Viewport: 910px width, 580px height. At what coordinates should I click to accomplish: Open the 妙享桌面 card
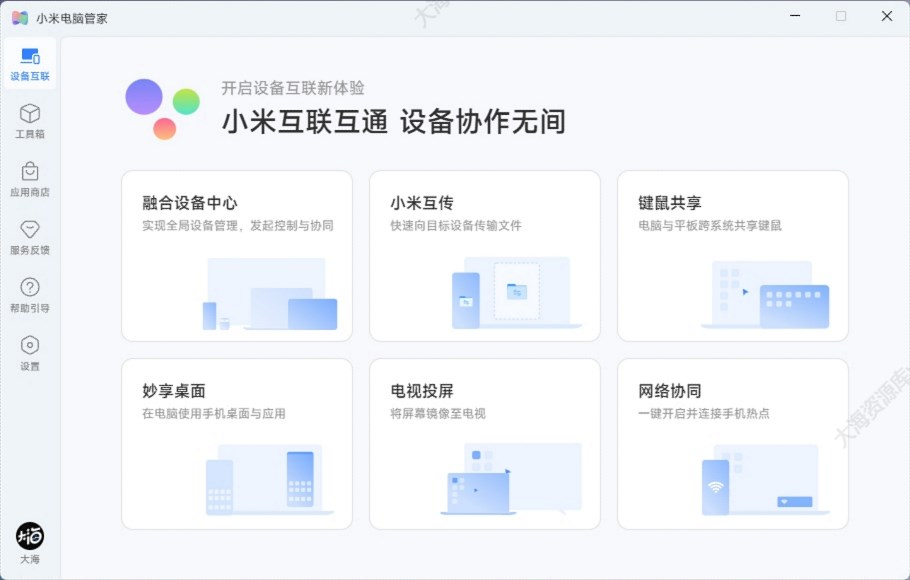pos(237,444)
